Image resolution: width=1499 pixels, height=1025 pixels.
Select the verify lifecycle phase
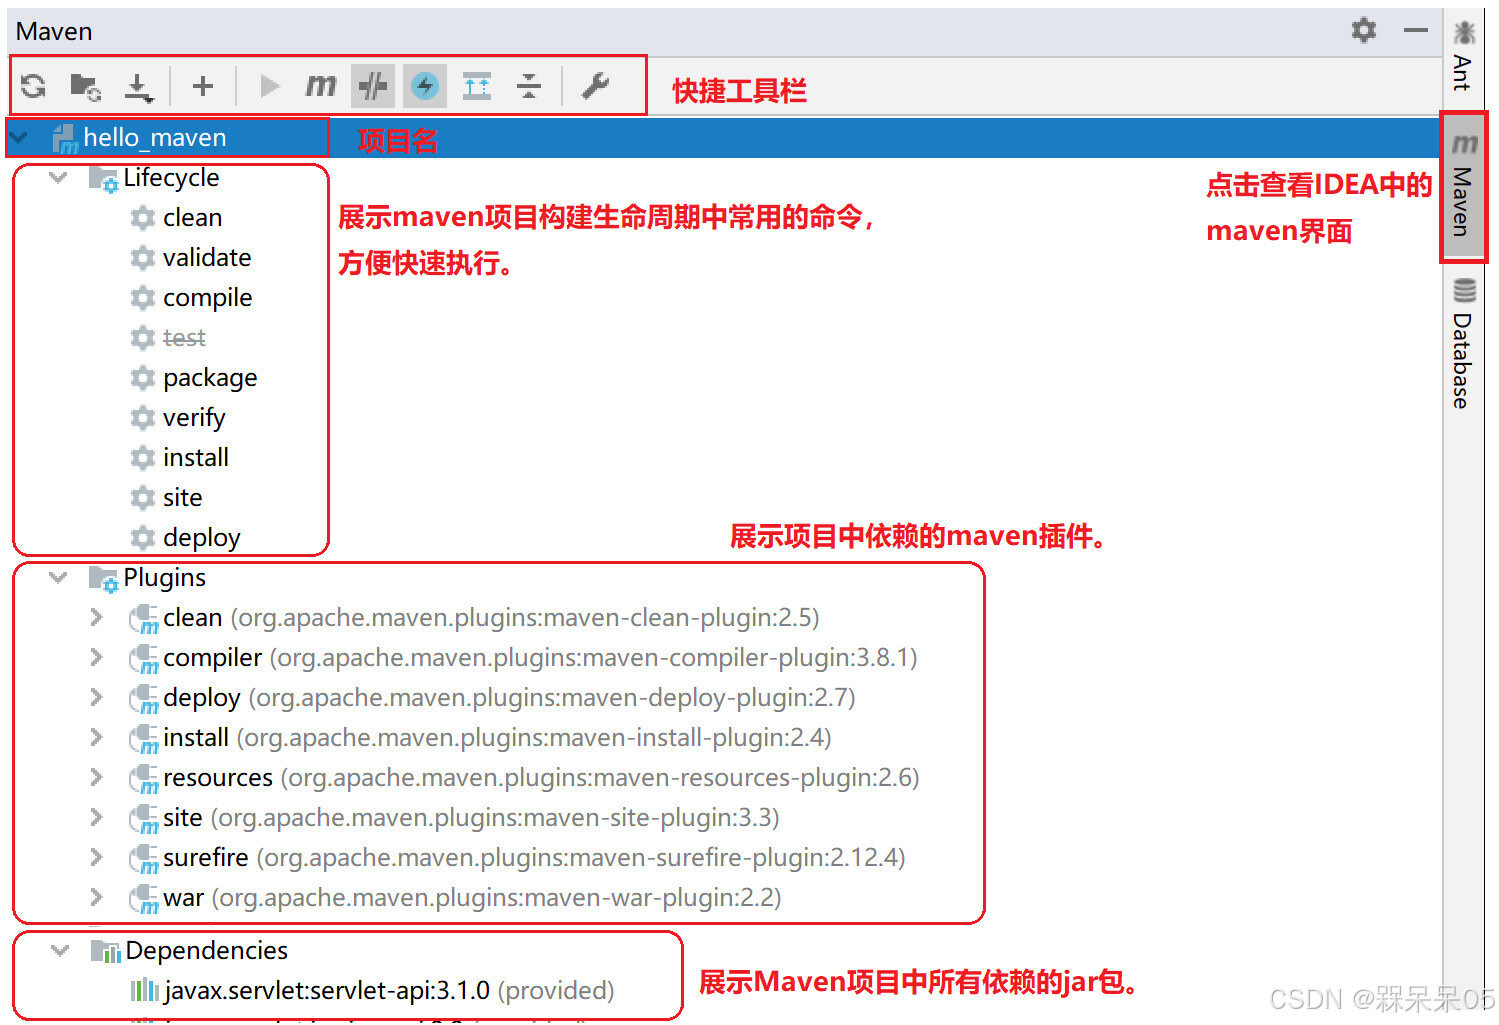(x=194, y=418)
